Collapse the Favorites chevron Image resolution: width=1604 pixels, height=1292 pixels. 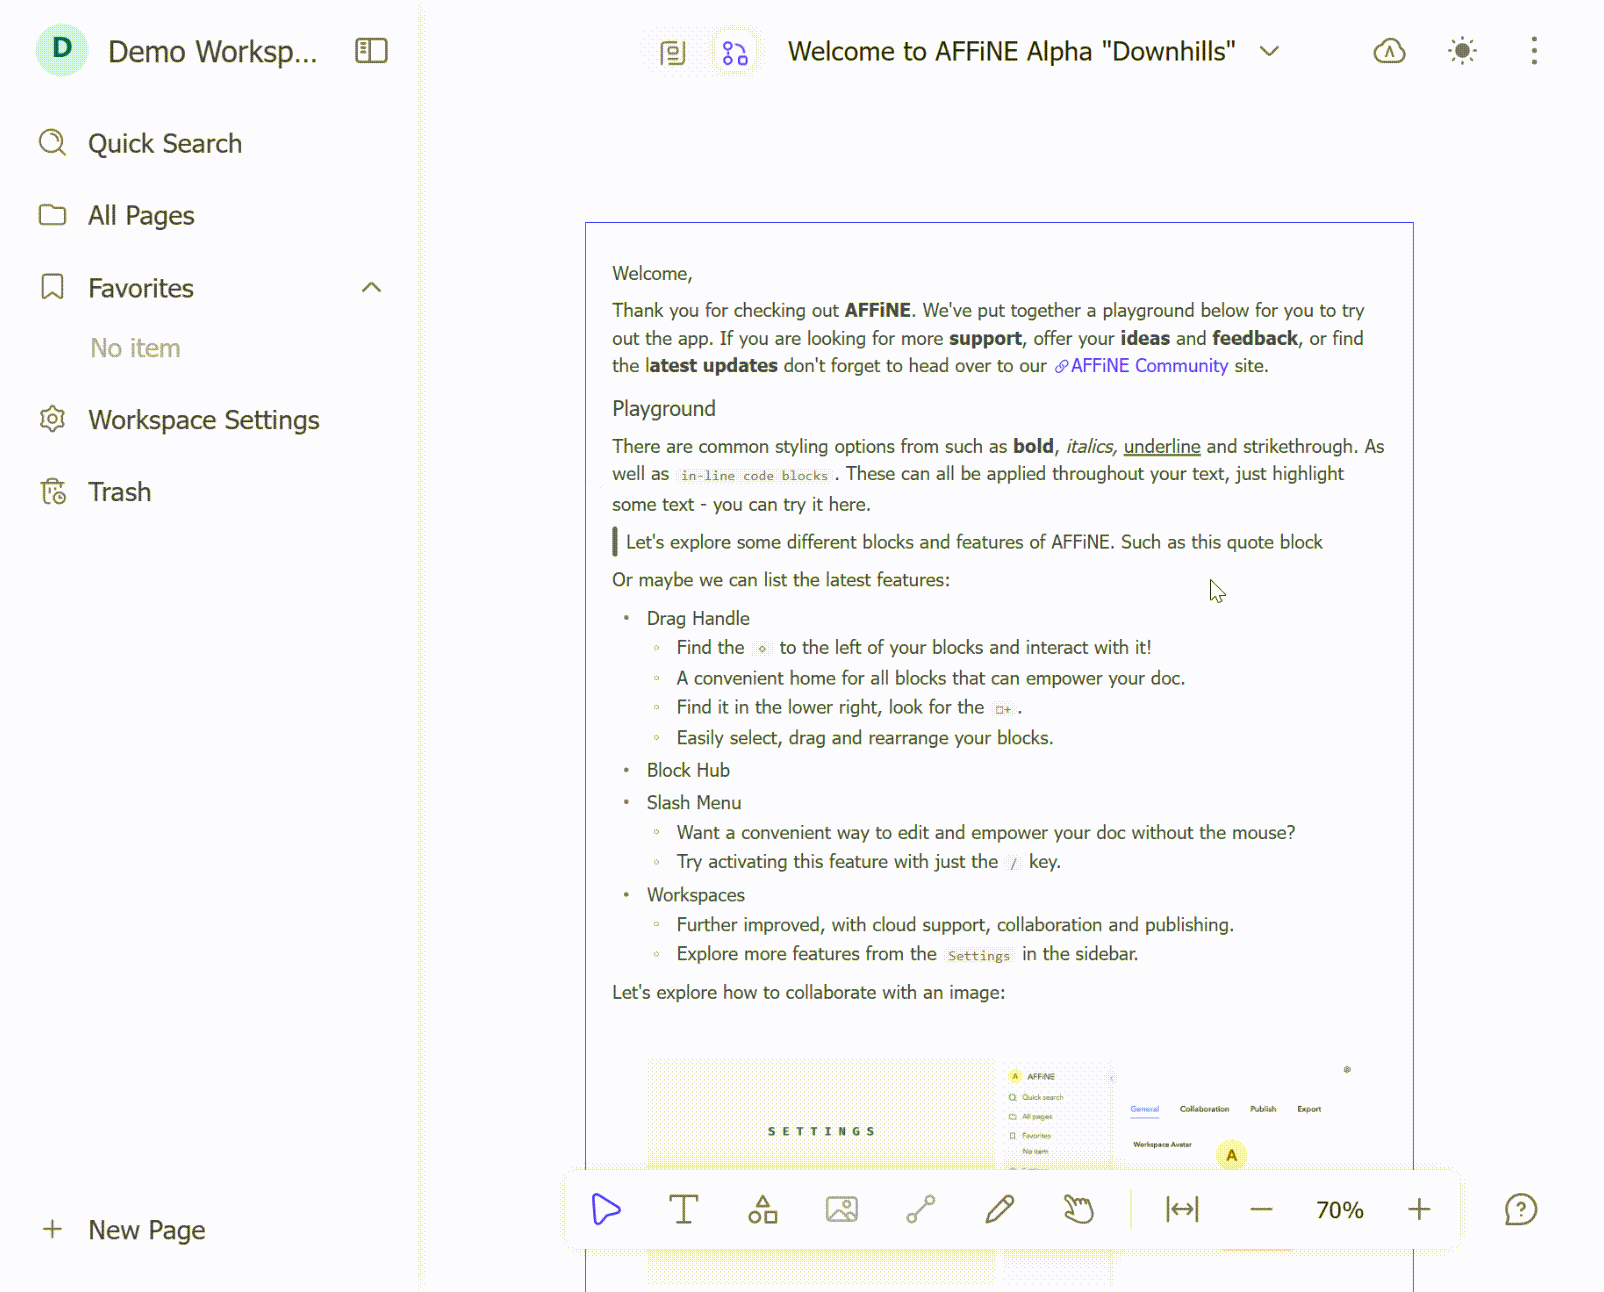[x=371, y=288]
